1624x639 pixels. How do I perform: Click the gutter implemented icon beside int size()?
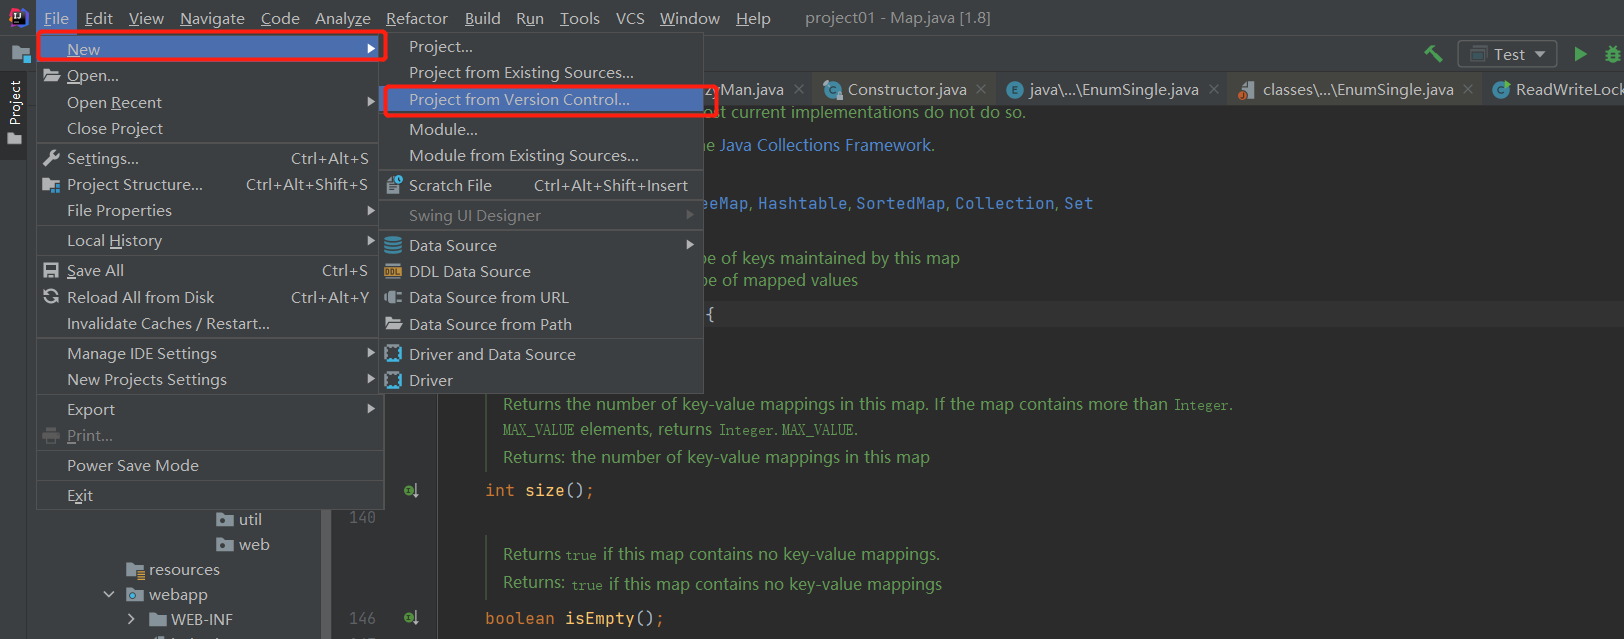[411, 490]
